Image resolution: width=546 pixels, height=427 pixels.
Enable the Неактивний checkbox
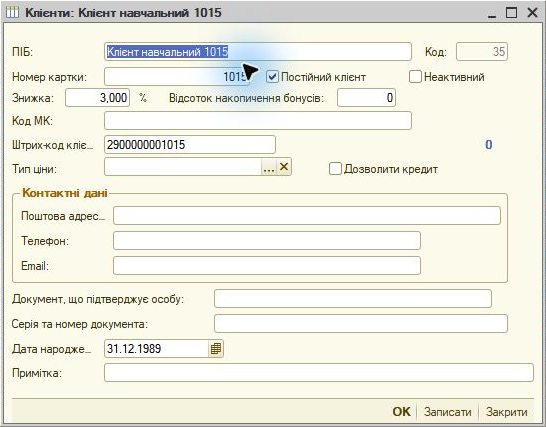click(415, 77)
